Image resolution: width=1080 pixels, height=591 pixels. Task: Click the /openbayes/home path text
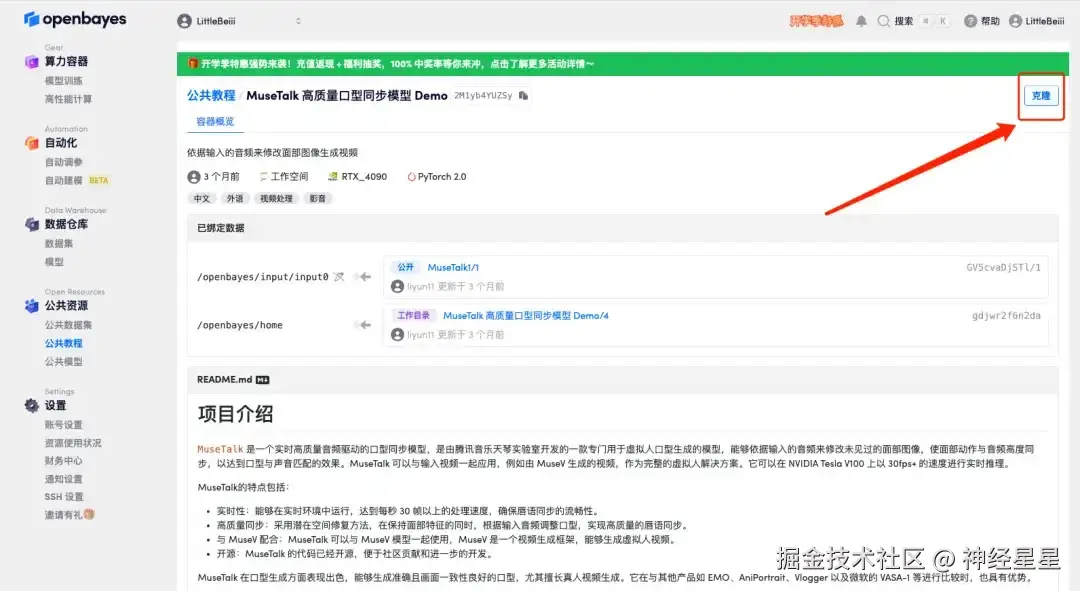(240, 325)
